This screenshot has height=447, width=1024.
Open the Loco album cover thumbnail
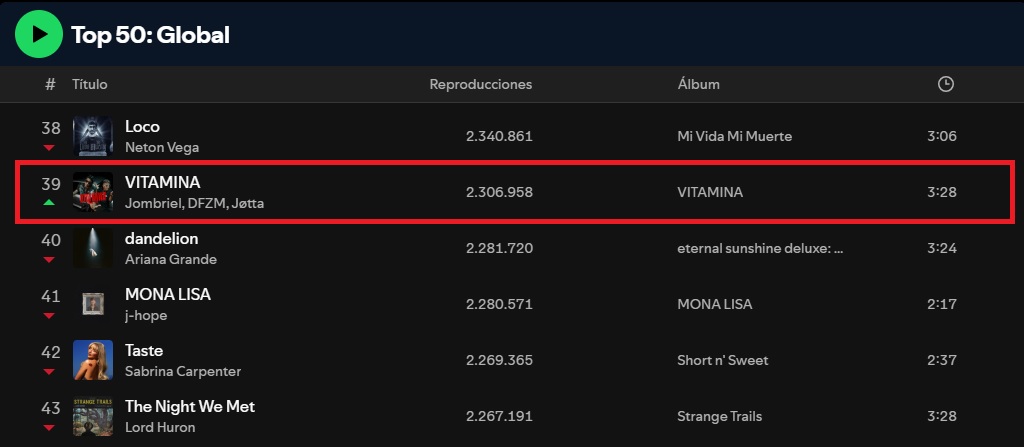93,136
